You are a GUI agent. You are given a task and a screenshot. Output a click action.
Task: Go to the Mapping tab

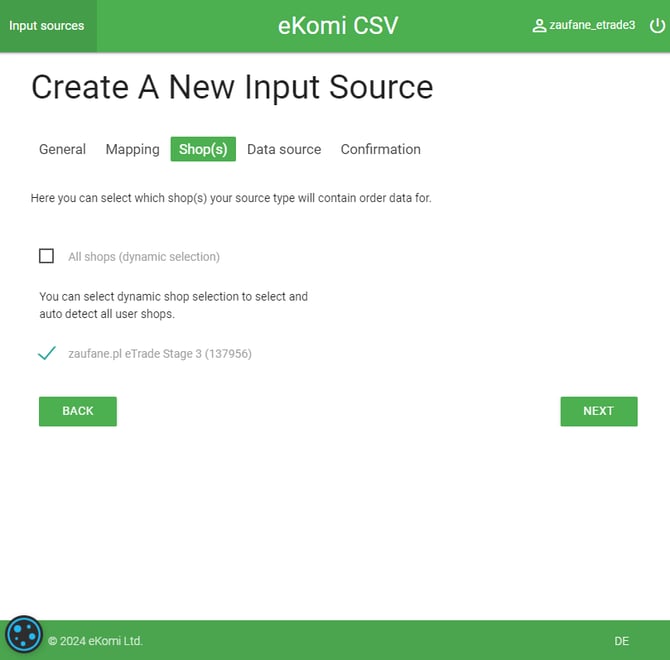[132, 149]
